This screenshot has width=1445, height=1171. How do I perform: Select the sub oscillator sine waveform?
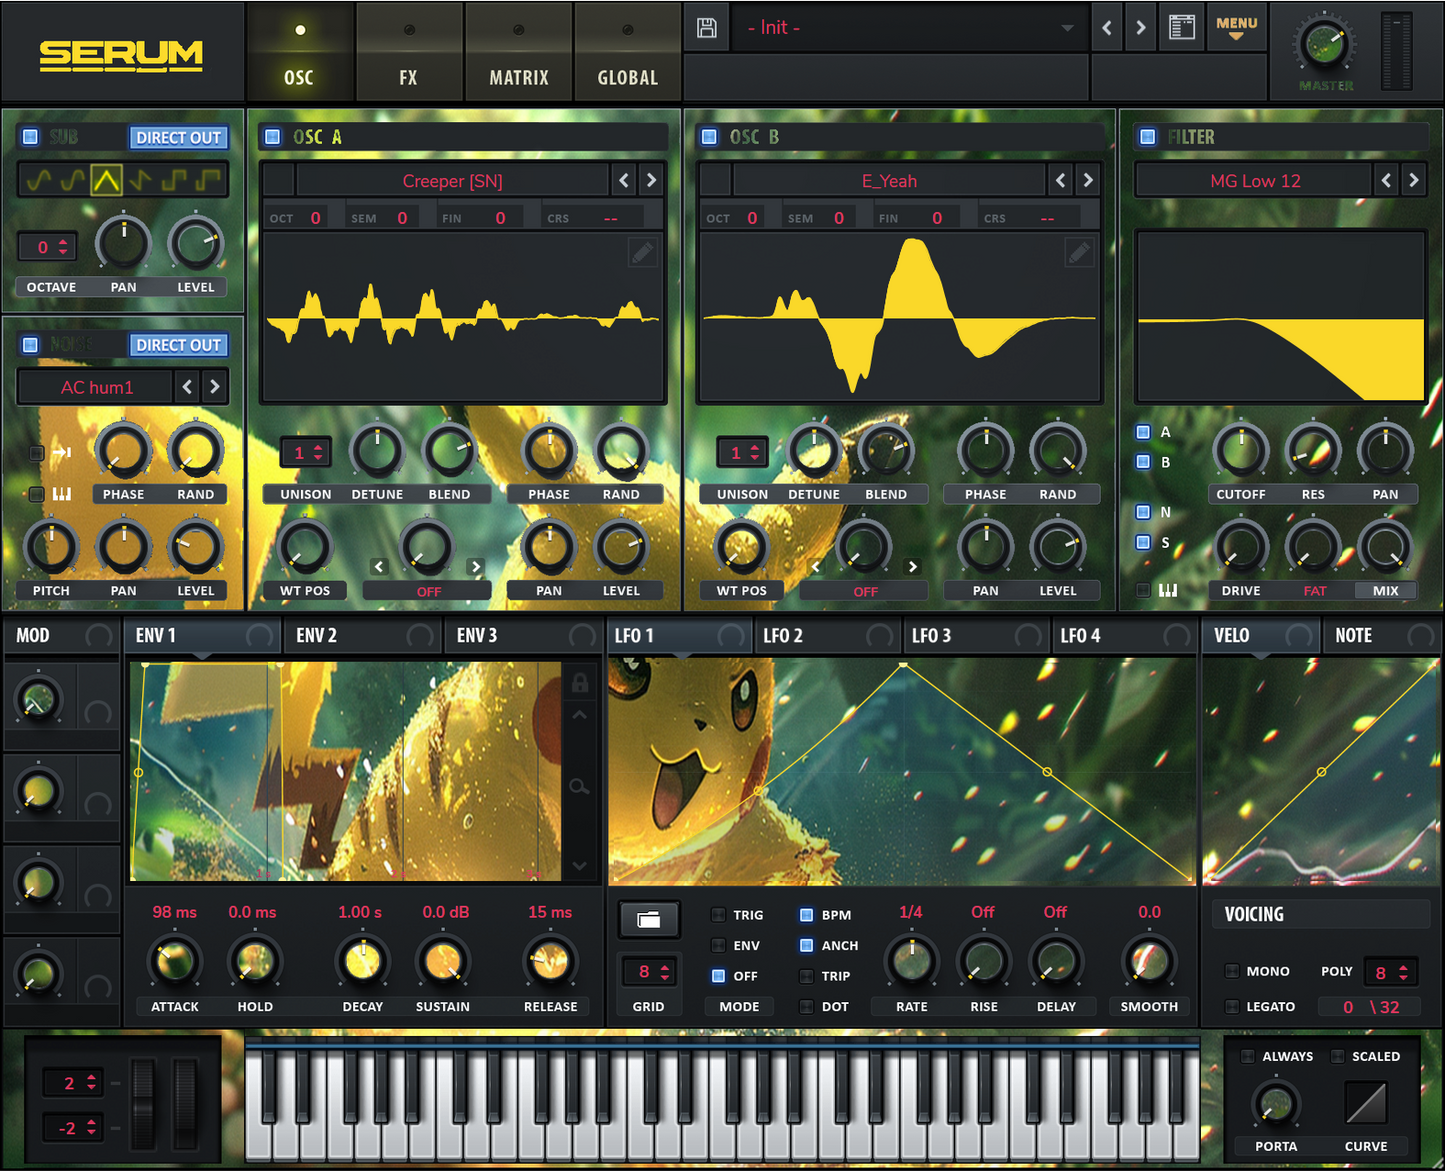[x=38, y=180]
